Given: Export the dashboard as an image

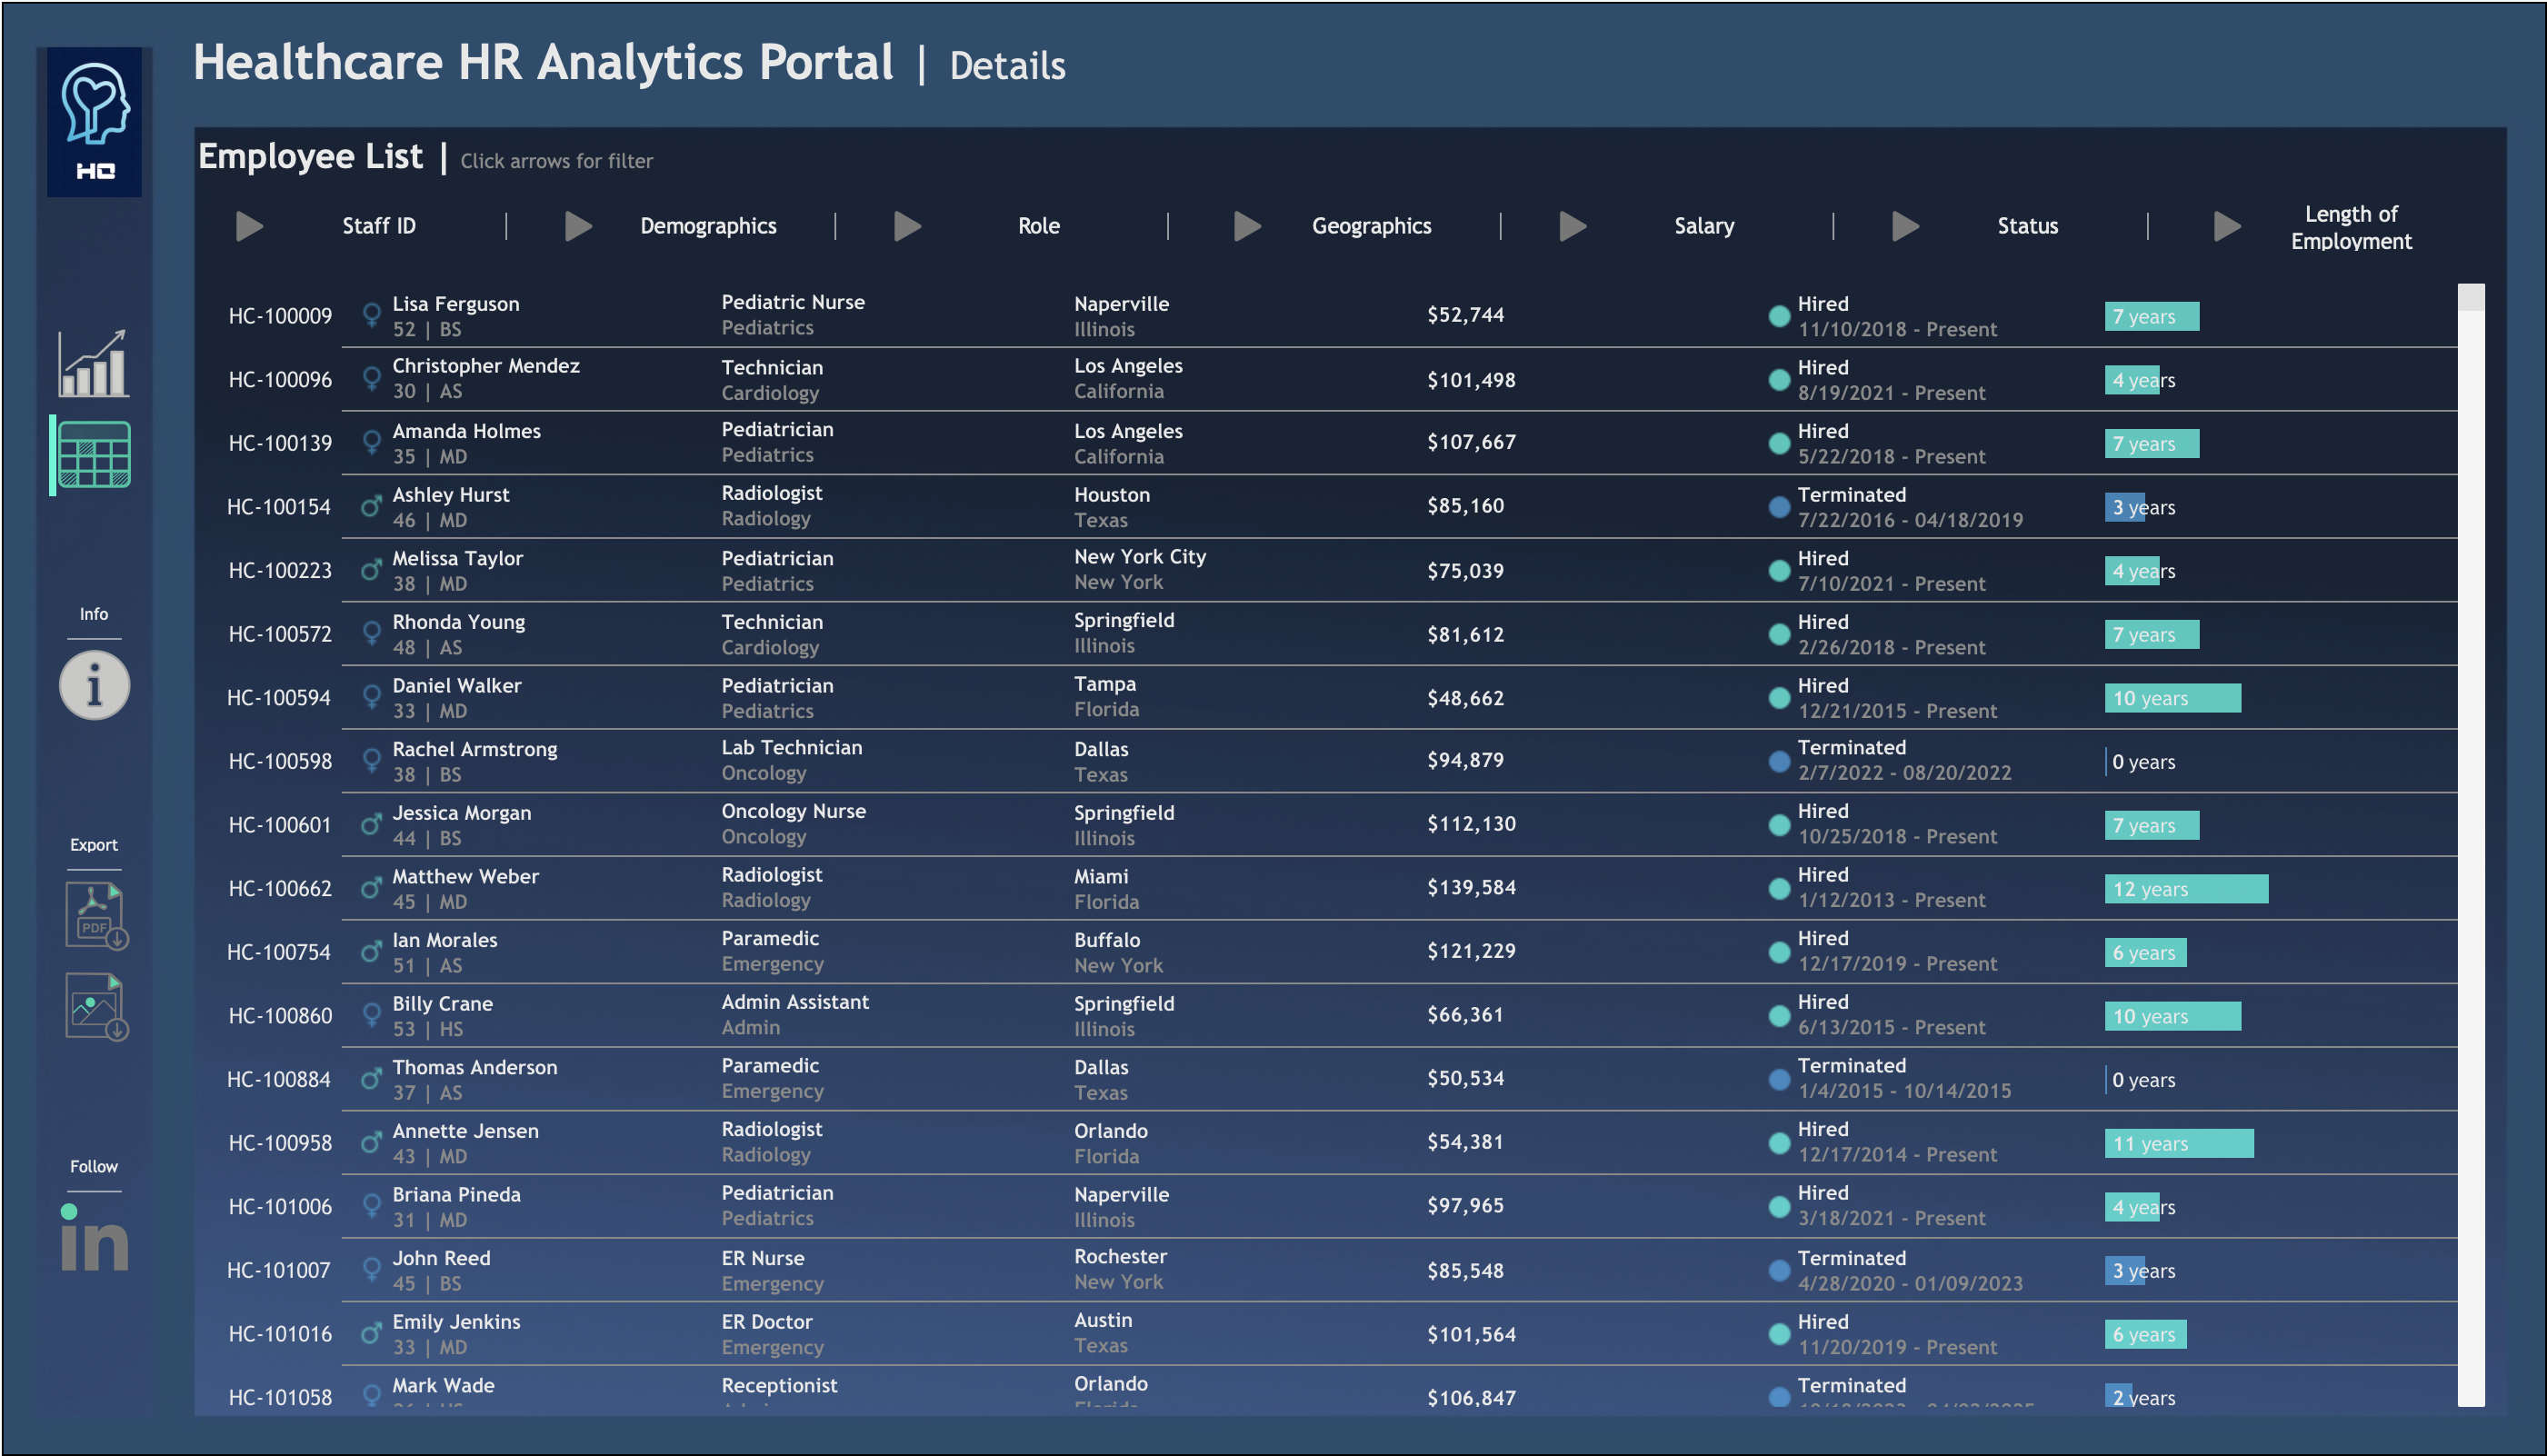Looking at the screenshot, I should 95,1006.
